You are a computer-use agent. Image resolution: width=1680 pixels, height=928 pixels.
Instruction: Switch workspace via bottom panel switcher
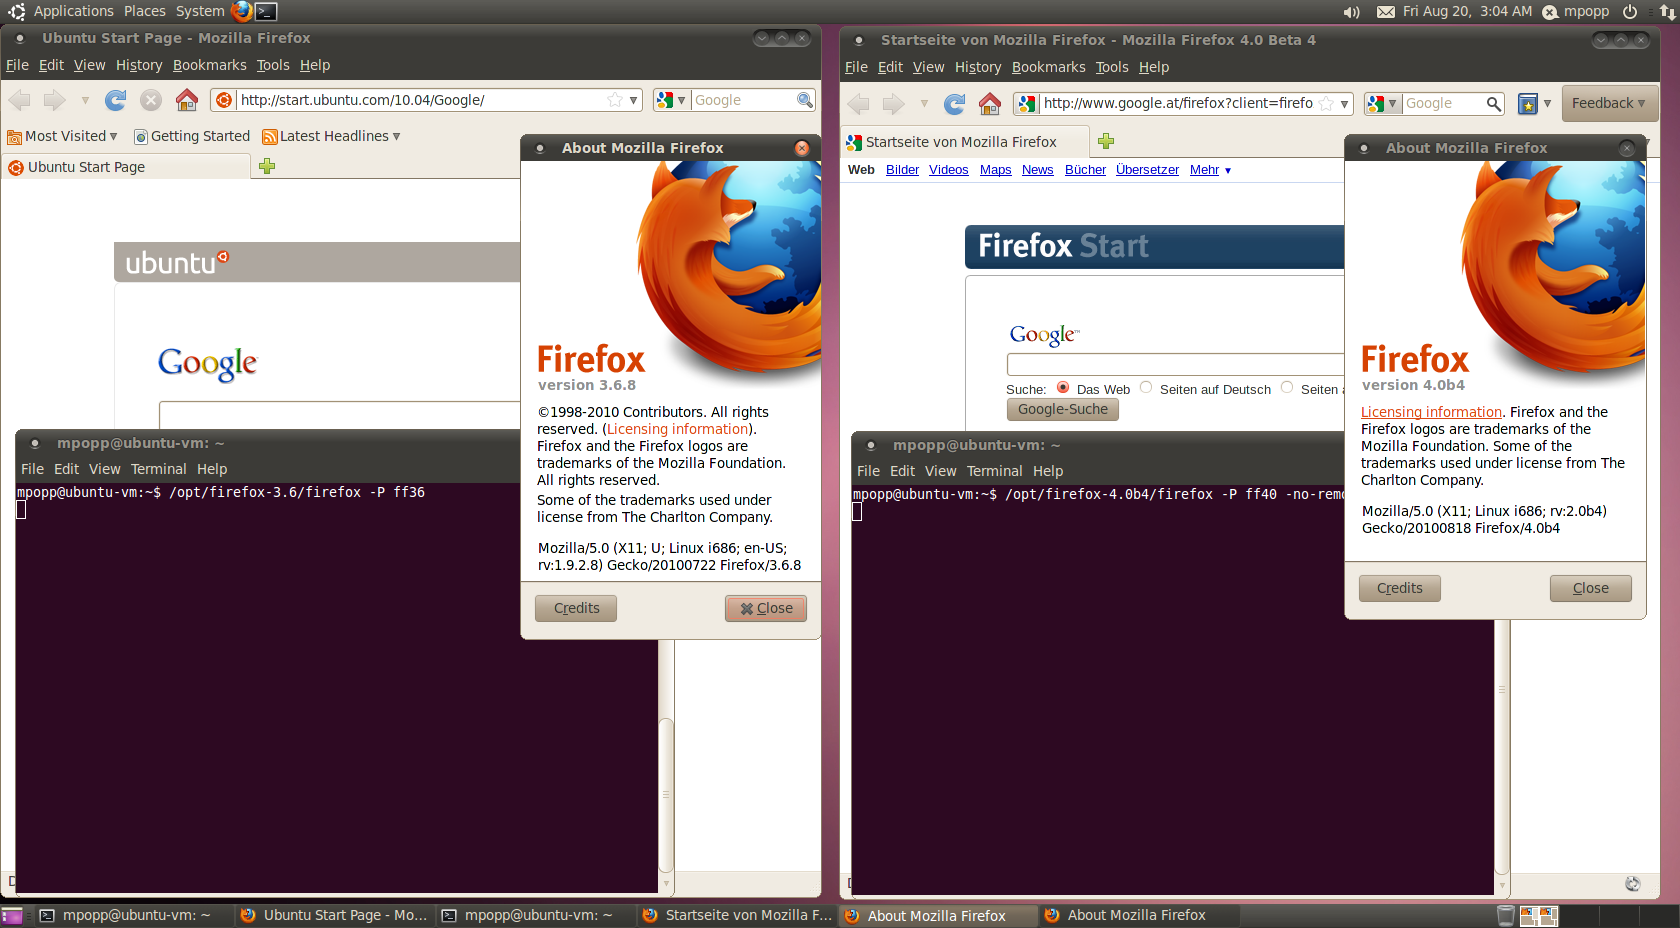tap(1539, 915)
